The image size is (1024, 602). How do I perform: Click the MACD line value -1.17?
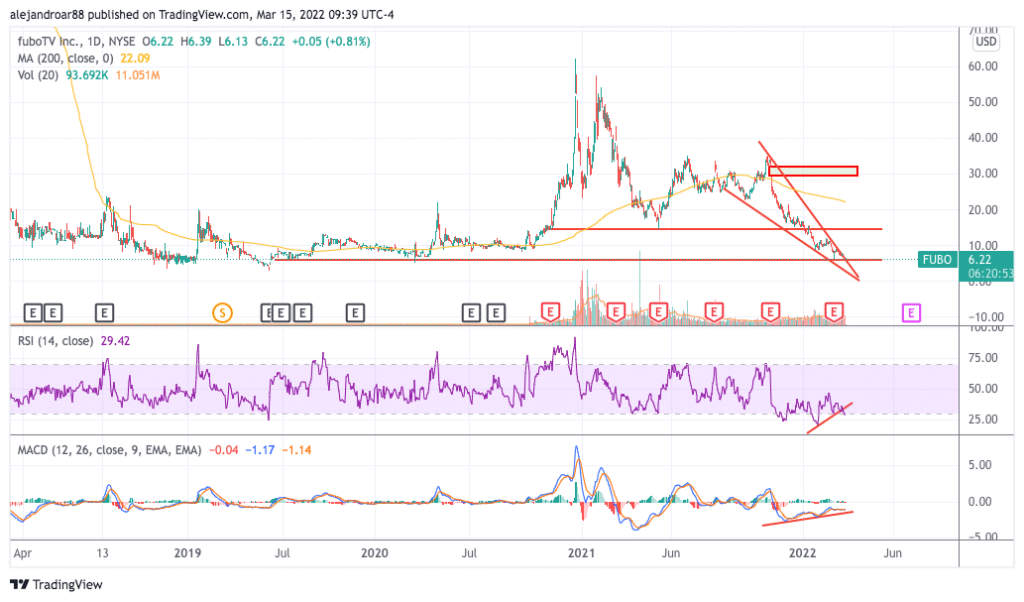[x=260, y=450]
